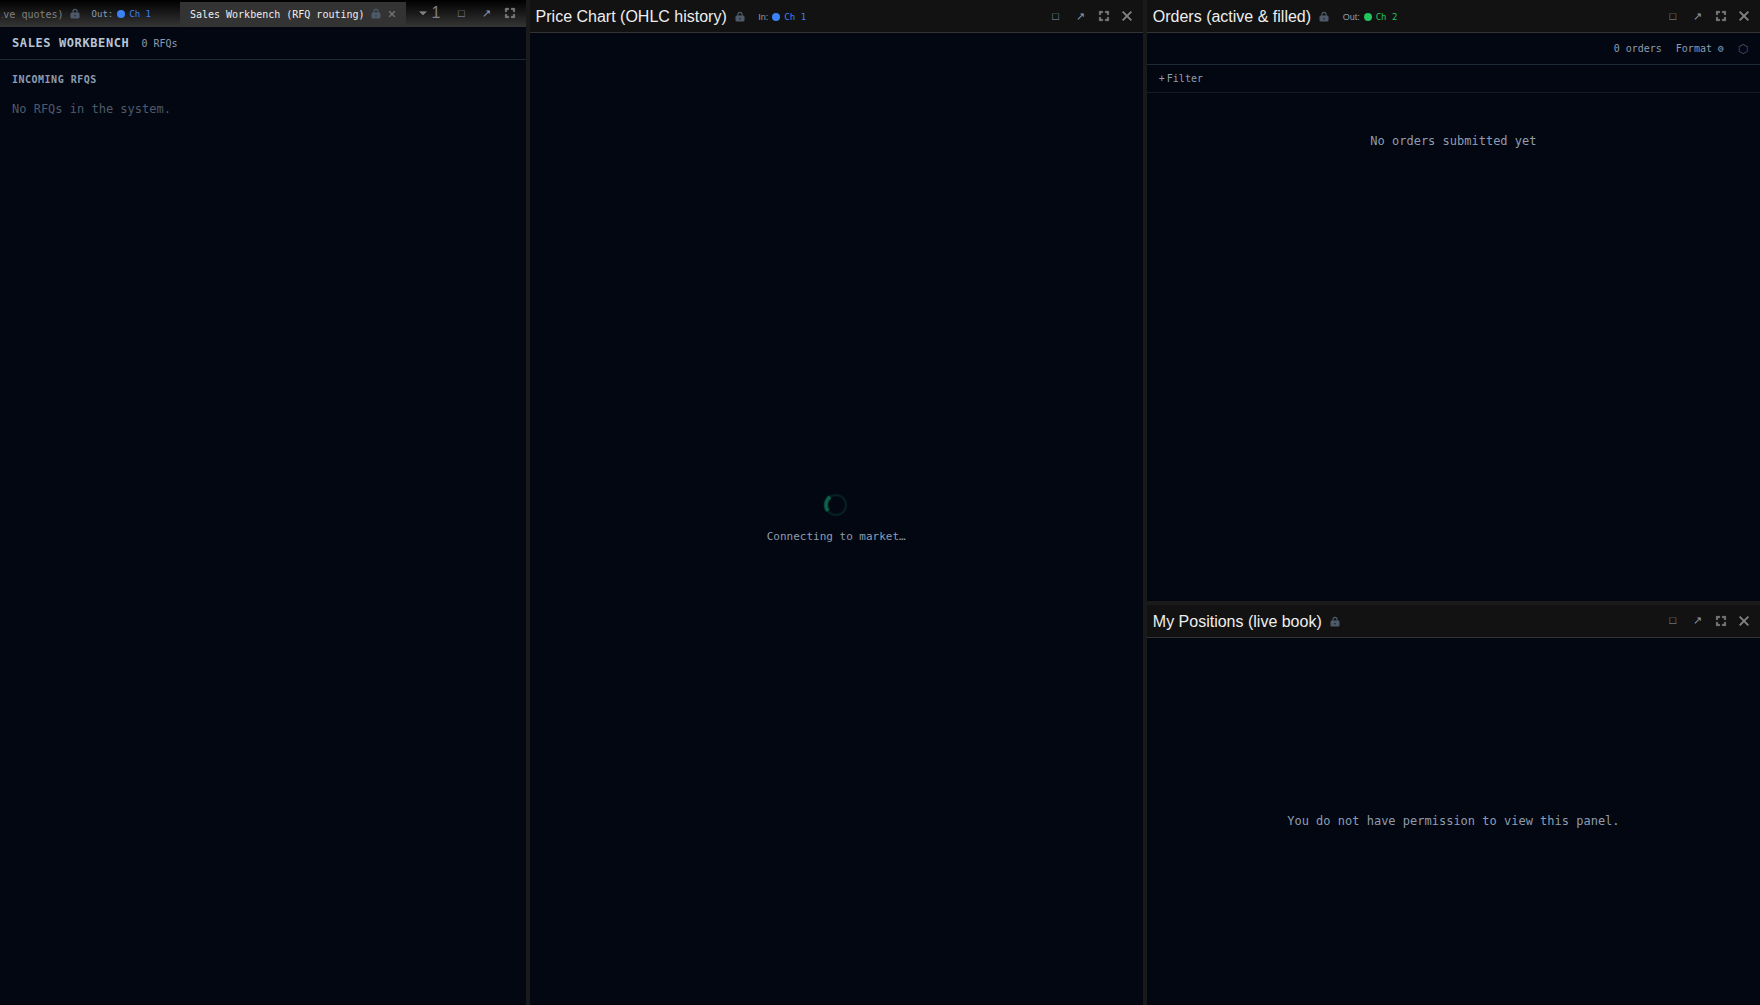Maximize the Sales Workbench panel stack
1760x1005 pixels.
coord(510,14)
